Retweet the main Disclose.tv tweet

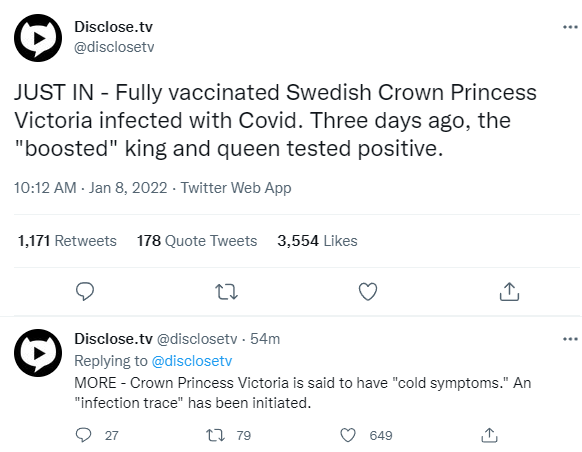[x=226, y=292]
